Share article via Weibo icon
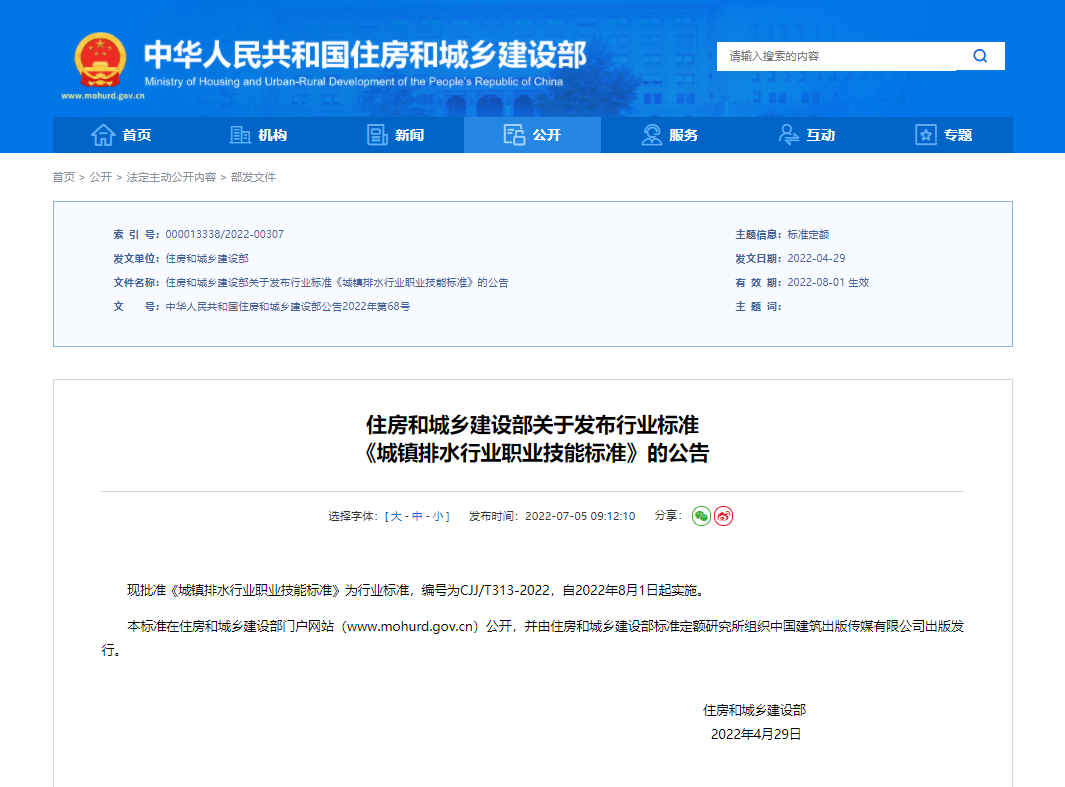 coord(723,516)
